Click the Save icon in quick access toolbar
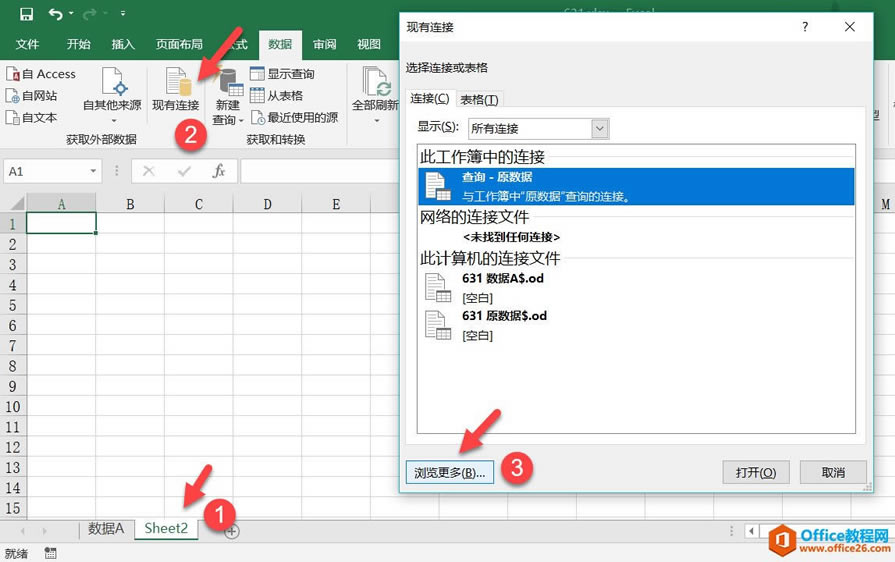 [x=26, y=14]
